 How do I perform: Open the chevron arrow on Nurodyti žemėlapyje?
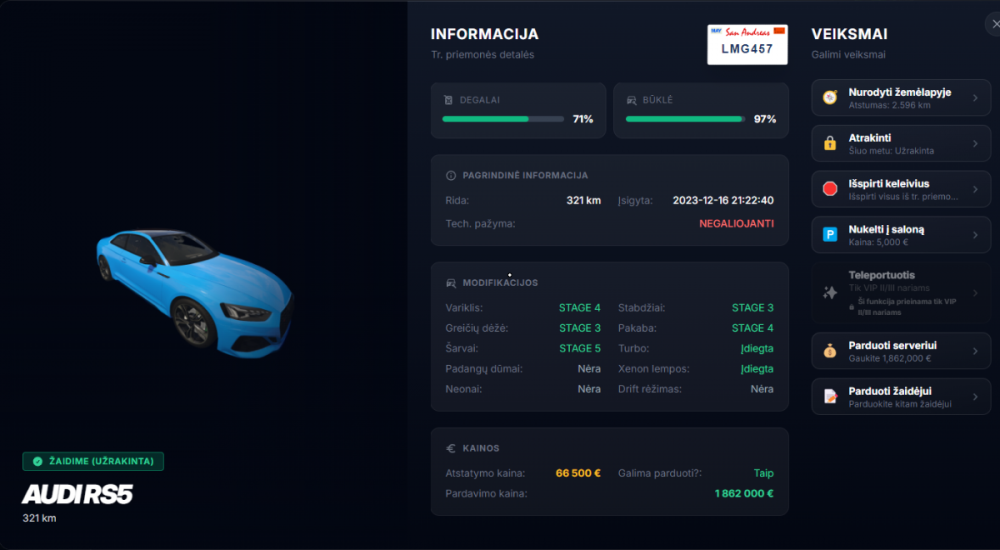(975, 98)
